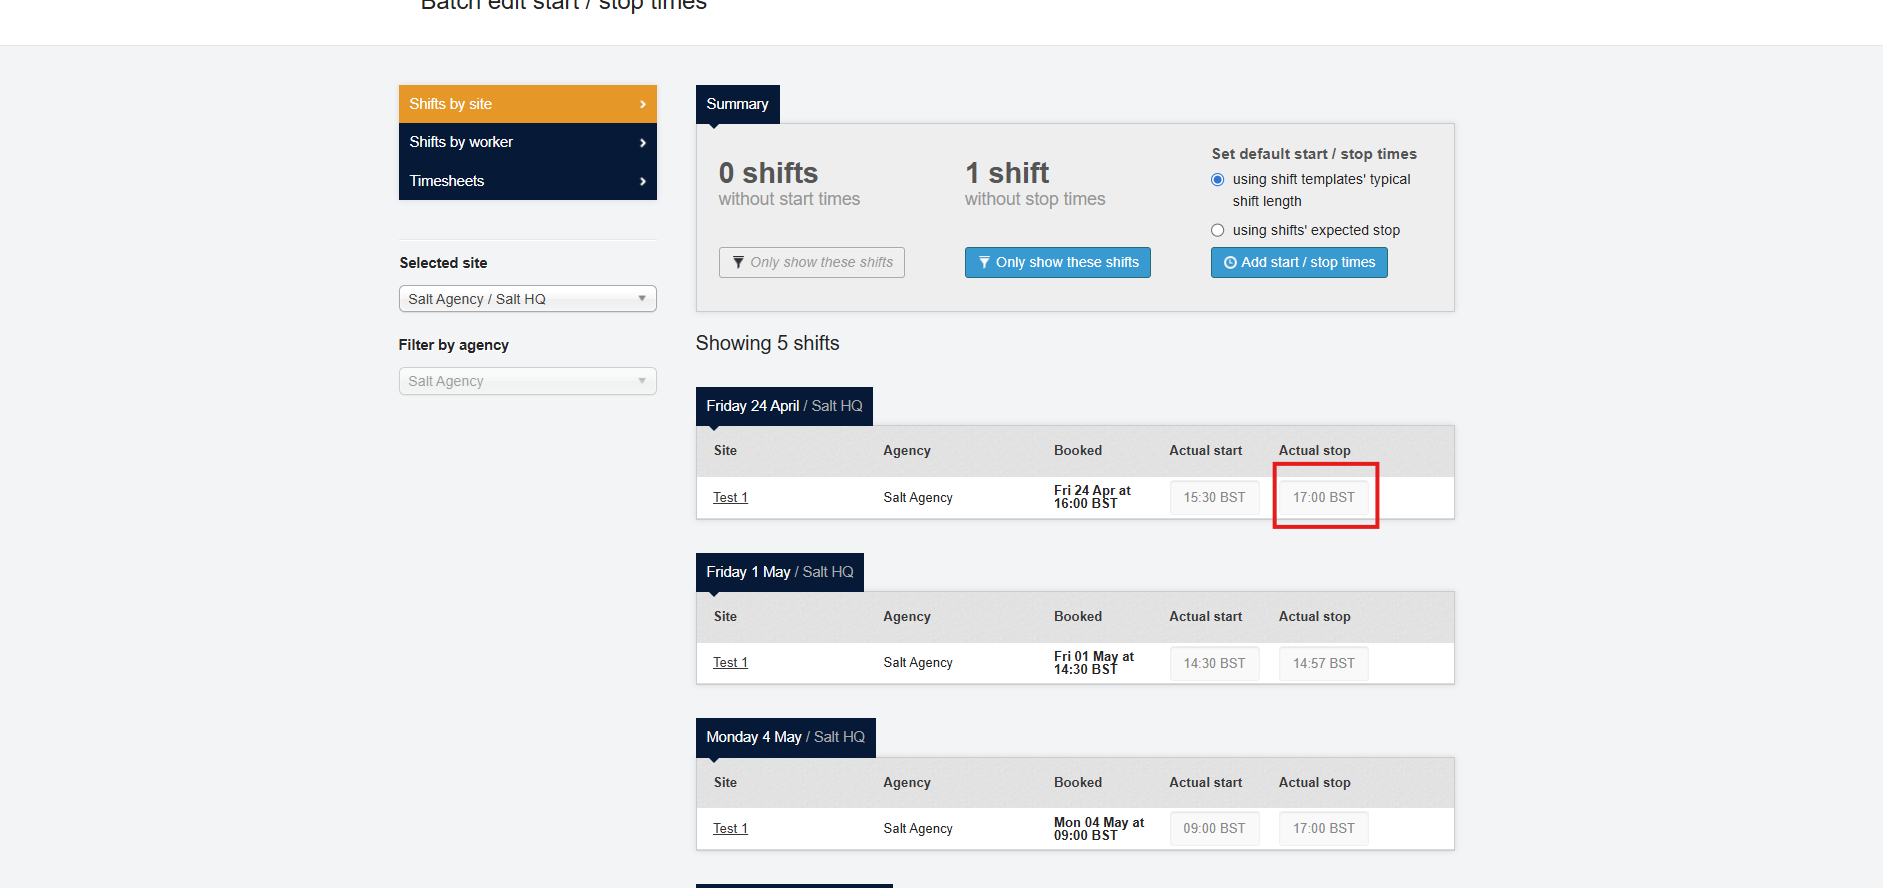Click the '0 shifts' without start times text
The height and width of the screenshot is (888, 1883).
tap(768, 173)
